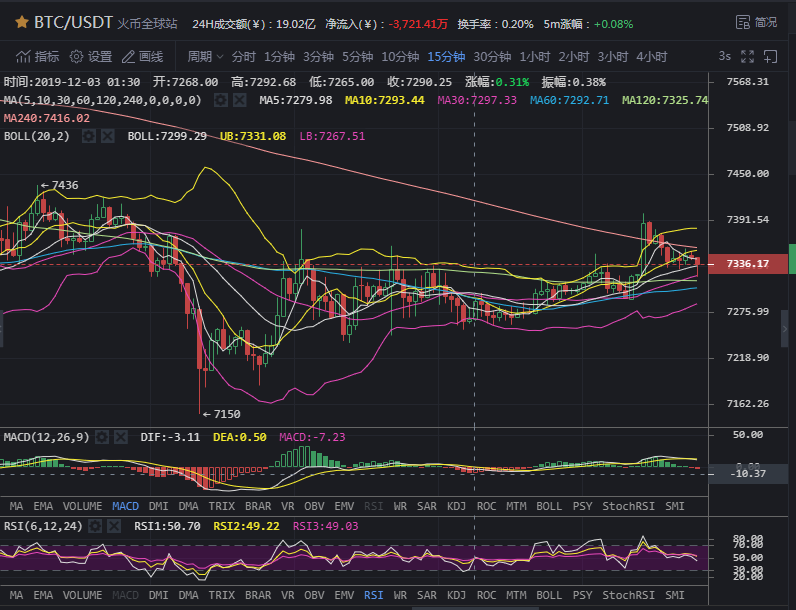This screenshot has height=610, width=796.
Task: Open MACD(12,26,9) settings gear
Action: 102,437
